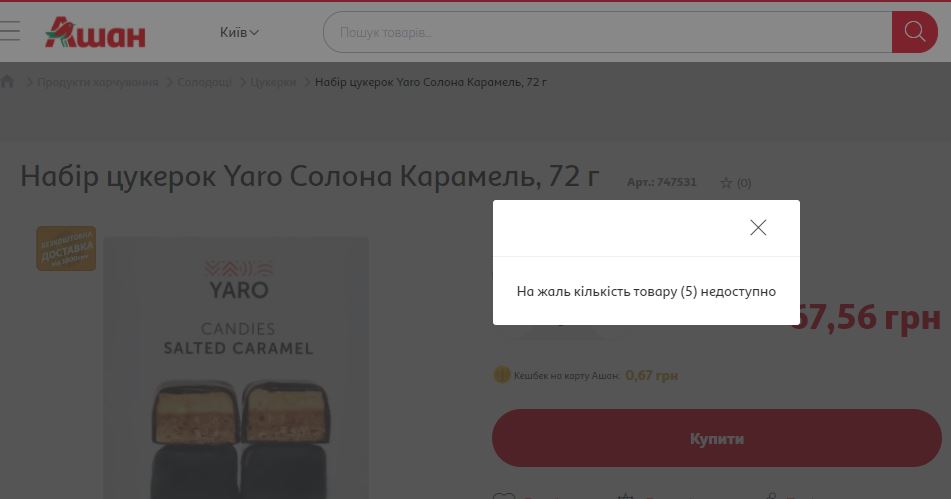Go to homepage via the Ашан logo
Viewport: 951px width, 499px height.
tap(95, 32)
